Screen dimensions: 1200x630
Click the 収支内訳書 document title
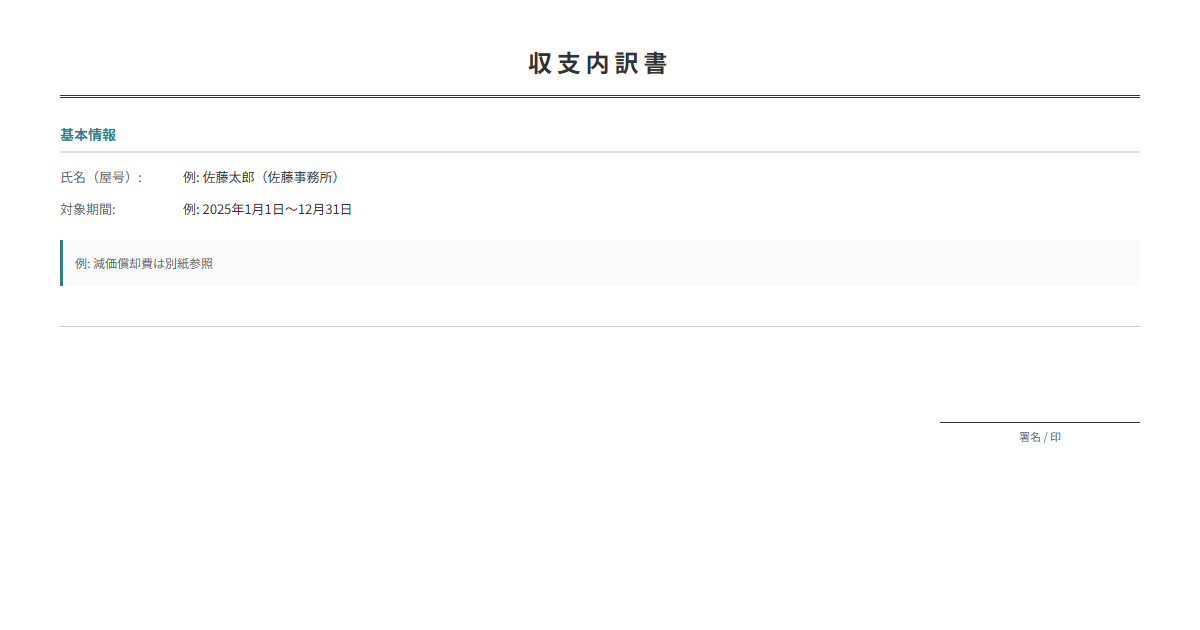[599, 63]
